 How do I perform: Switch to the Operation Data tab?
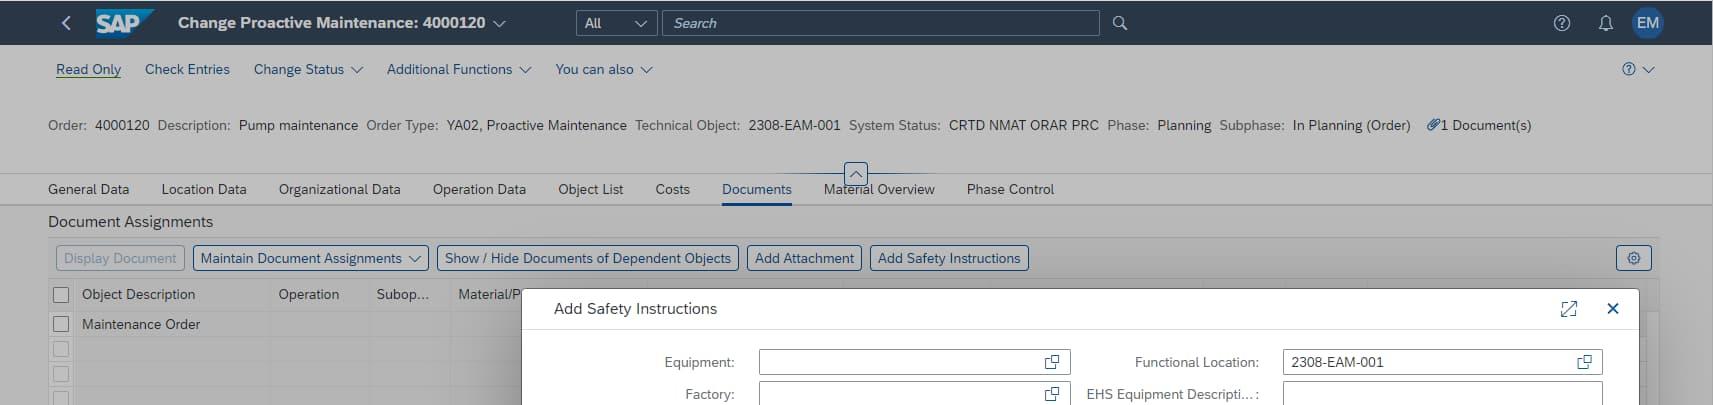coord(479,189)
